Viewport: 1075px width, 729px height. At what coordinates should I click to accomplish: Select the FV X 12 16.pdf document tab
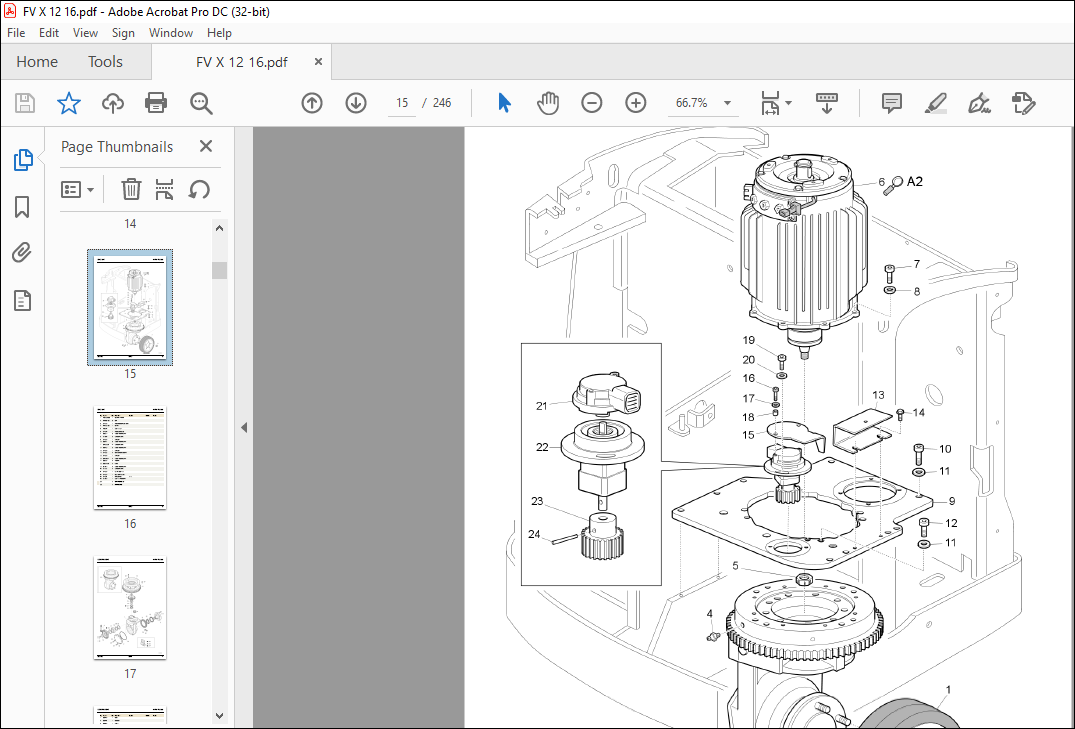(x=242, y=62)
